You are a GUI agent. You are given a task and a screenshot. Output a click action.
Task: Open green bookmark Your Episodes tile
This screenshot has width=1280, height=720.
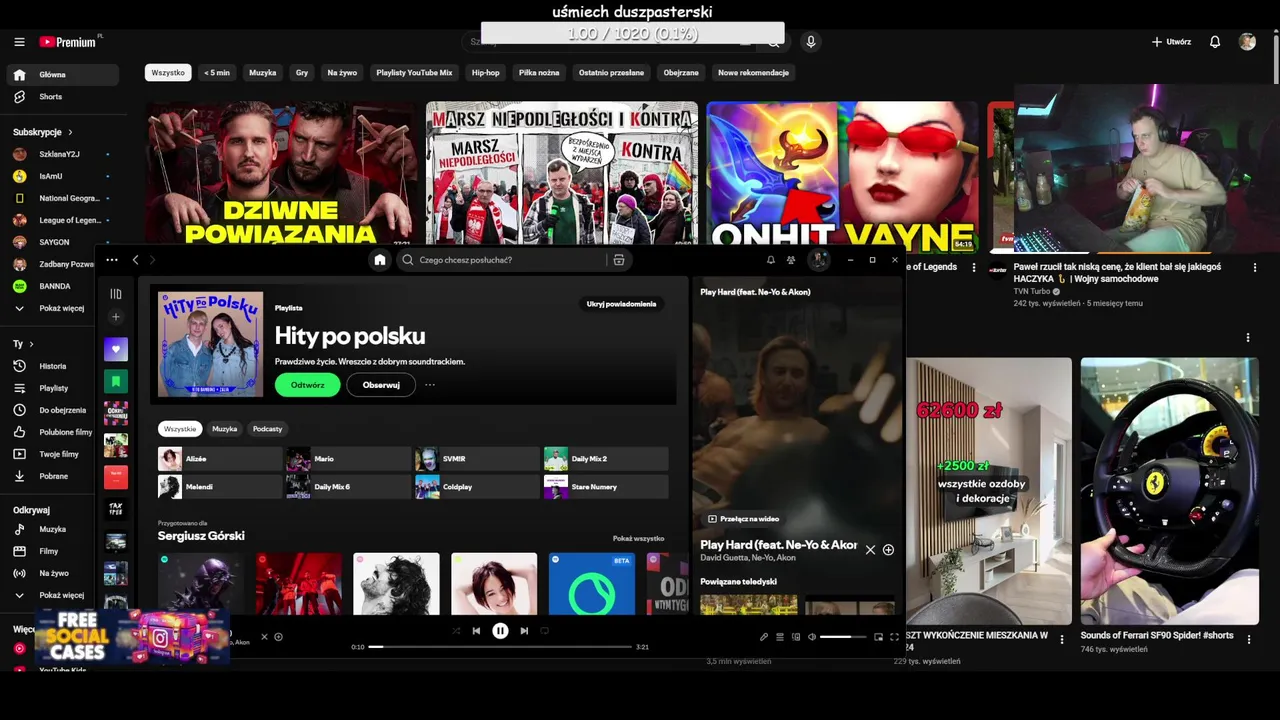pos(116,381)
